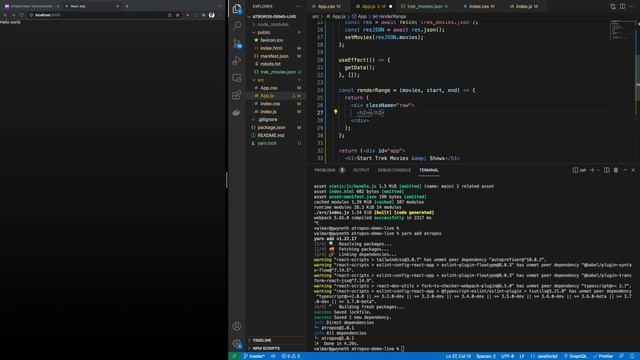Open the Manage gear in activity bar
This screenshot has width=640, height=360.
point(237,344)
